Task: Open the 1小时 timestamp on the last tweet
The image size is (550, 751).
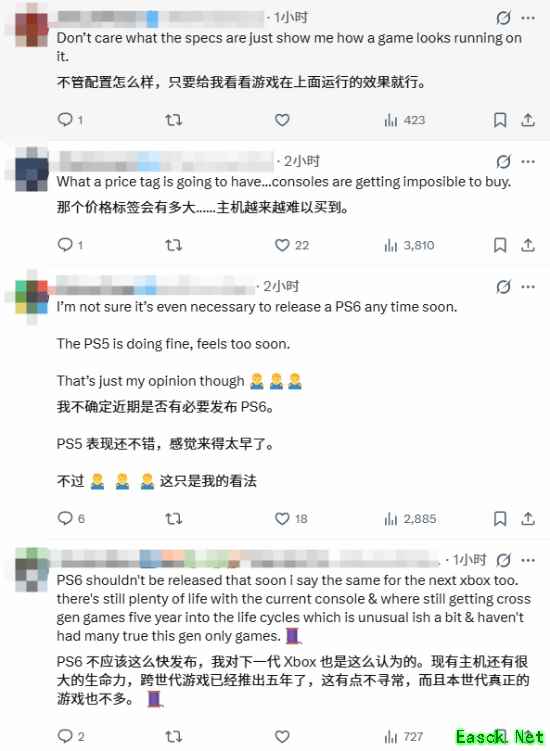Action: pyautogui.click(x=470, y=559)
